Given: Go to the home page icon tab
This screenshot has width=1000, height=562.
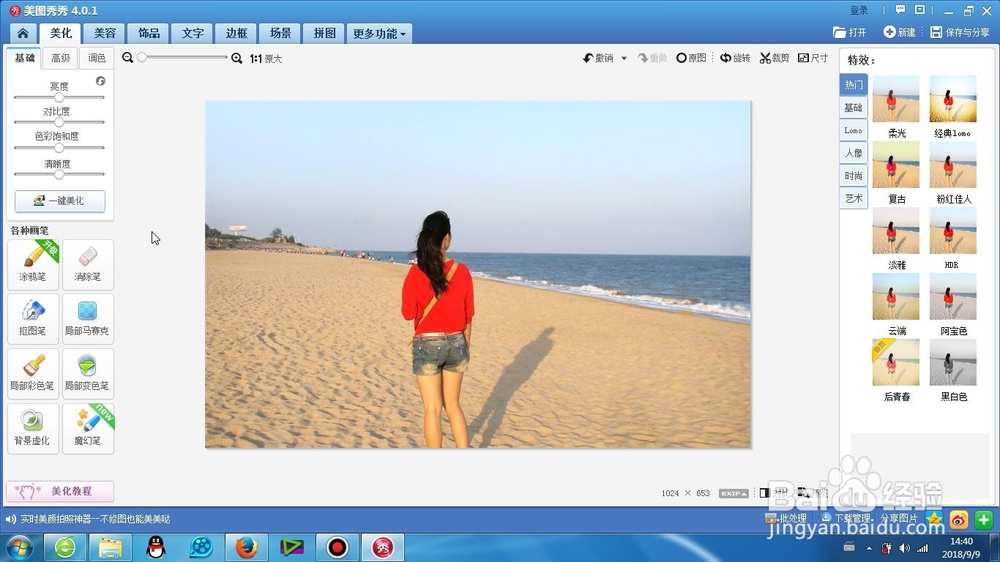Looking at the screenshot, I should tap(23, 33).
